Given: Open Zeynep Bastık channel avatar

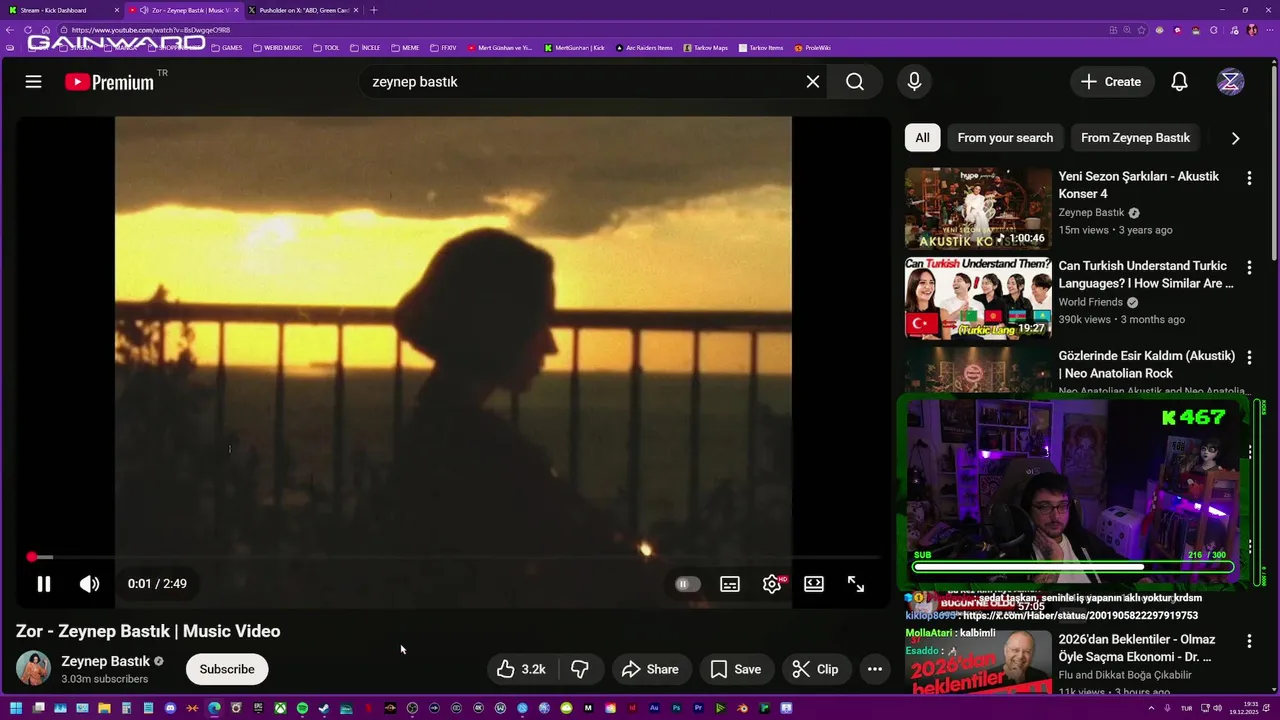Looking at the screenshot, I should (x=33, y=668).
